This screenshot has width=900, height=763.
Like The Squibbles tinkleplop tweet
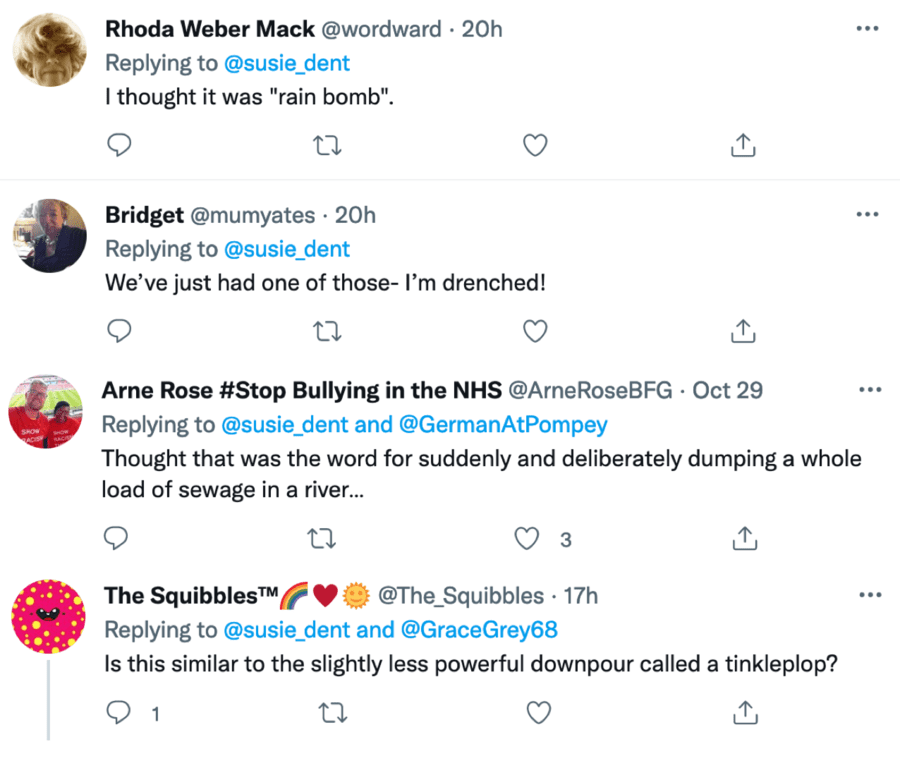[x=539, y=713]
